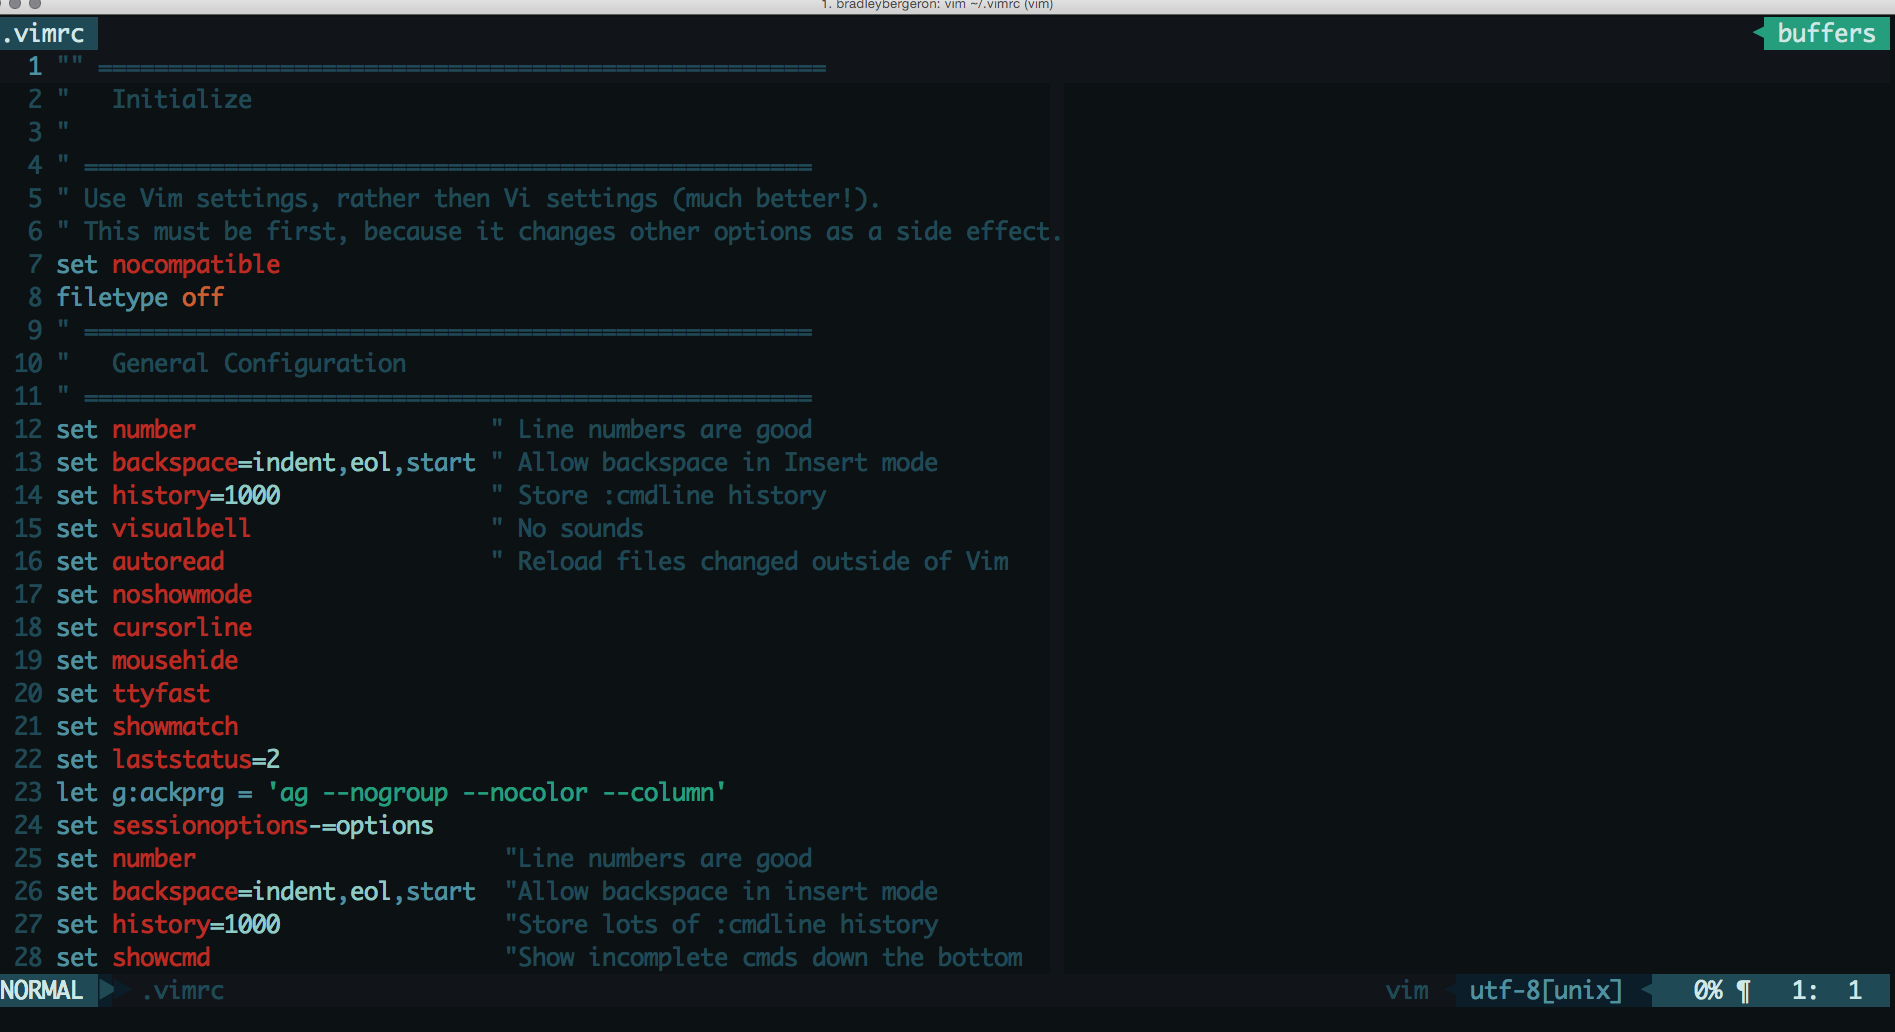
Task: Click the Initialize section header comment
Action: click(x=182, y=98)
